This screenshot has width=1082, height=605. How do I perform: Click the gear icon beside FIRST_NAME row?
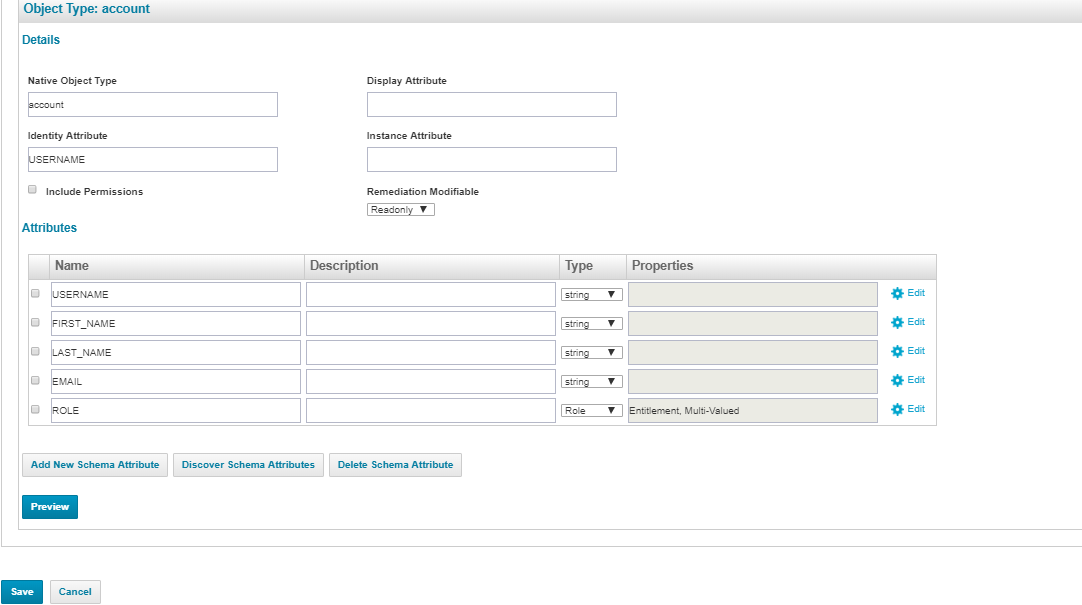(x=897, y=322)
